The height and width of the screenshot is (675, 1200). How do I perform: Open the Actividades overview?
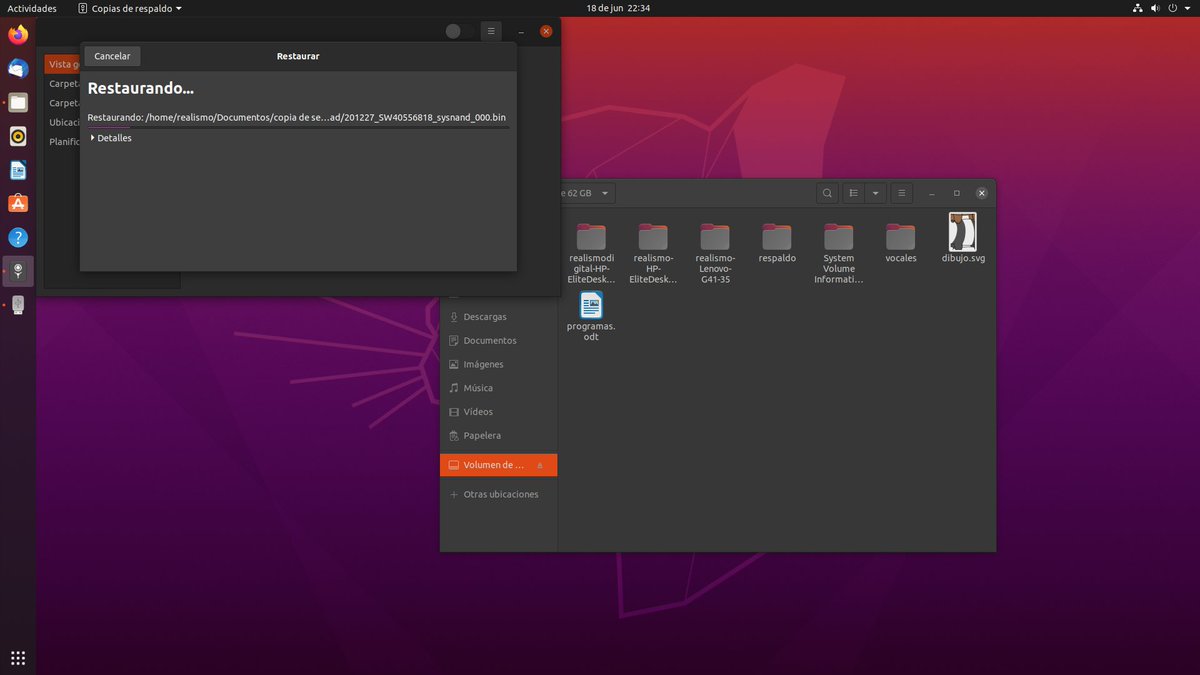(32, 8)
